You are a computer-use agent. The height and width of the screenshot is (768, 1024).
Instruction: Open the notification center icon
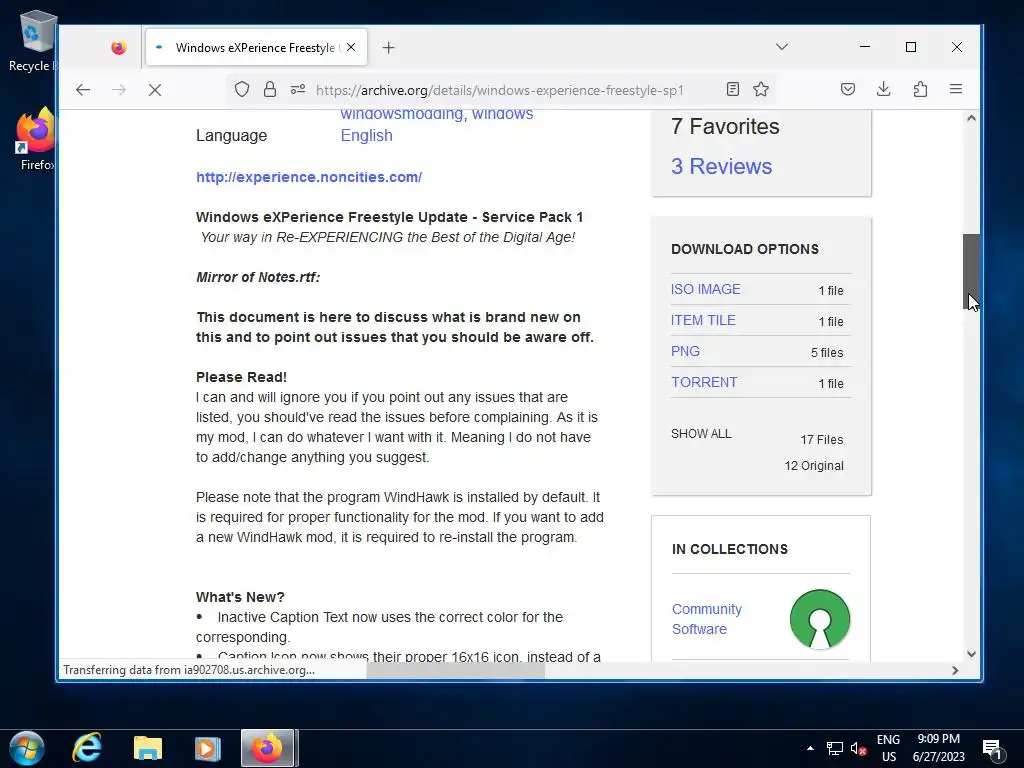(x=993, y=750)
